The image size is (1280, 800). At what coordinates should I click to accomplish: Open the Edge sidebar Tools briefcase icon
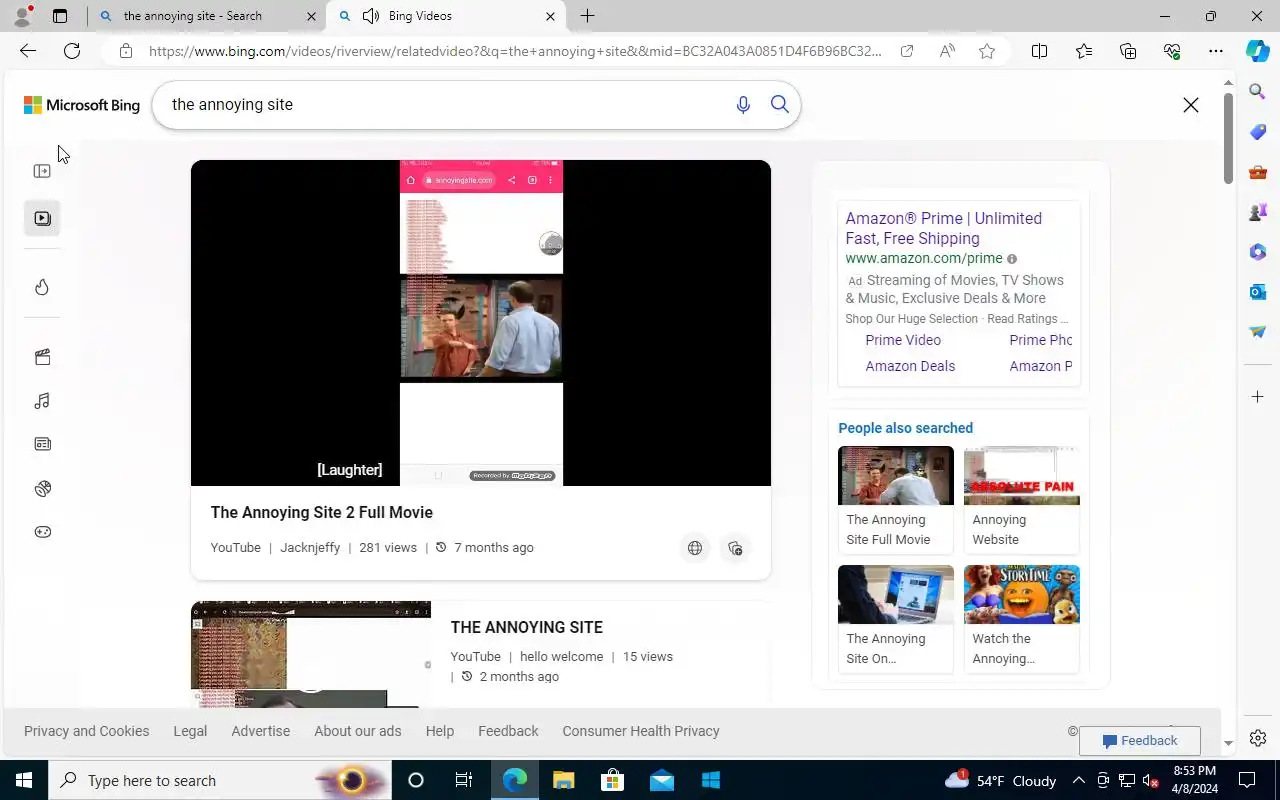pyautogui.click(x=1258, y=172)
